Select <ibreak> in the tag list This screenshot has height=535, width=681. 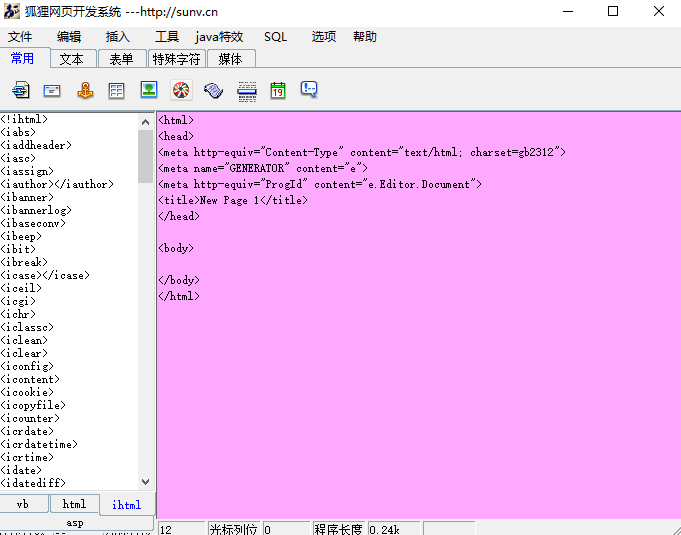(x=24, y=262)
